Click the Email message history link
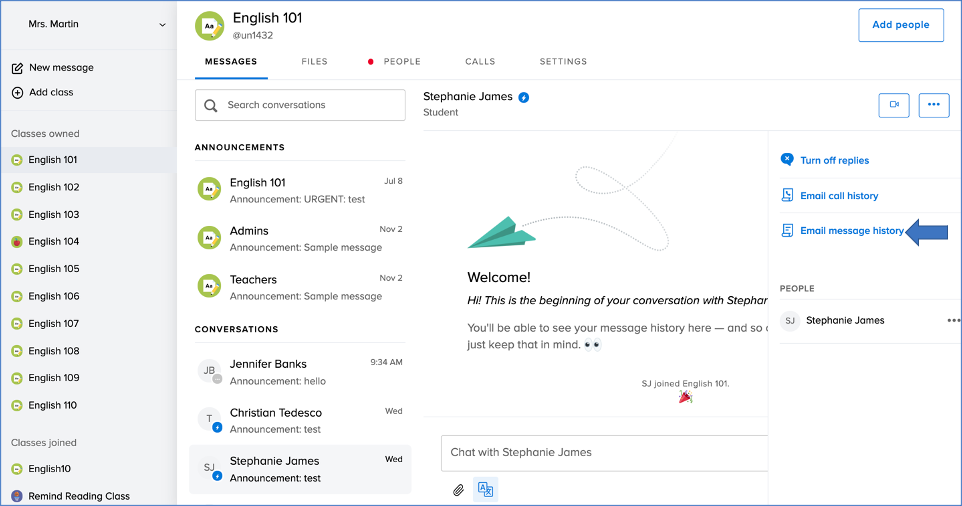Screen dimensions: 962x506 (851, 231)
